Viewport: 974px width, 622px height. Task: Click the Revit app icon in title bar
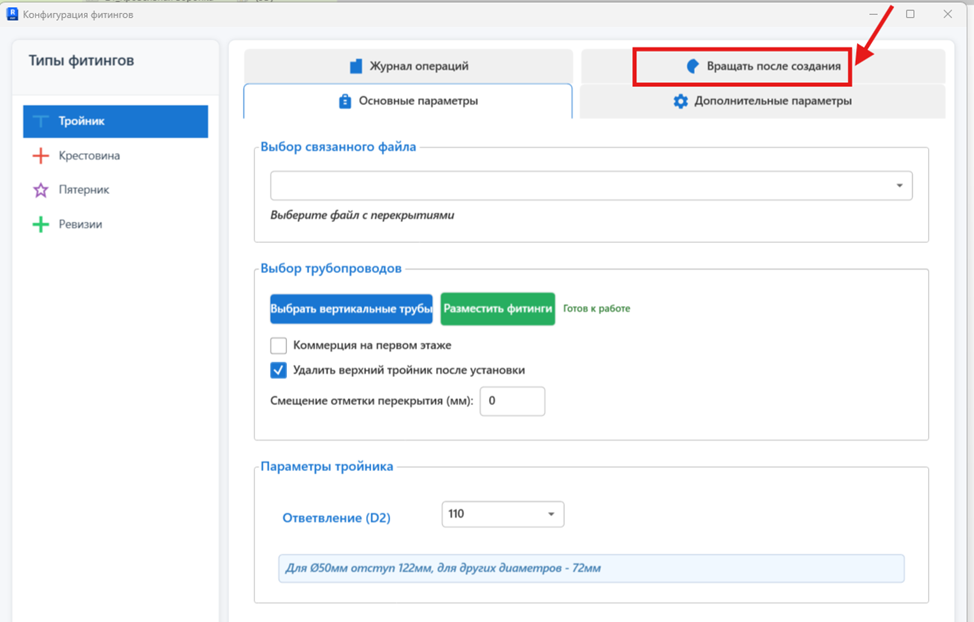tap(12, 14)
